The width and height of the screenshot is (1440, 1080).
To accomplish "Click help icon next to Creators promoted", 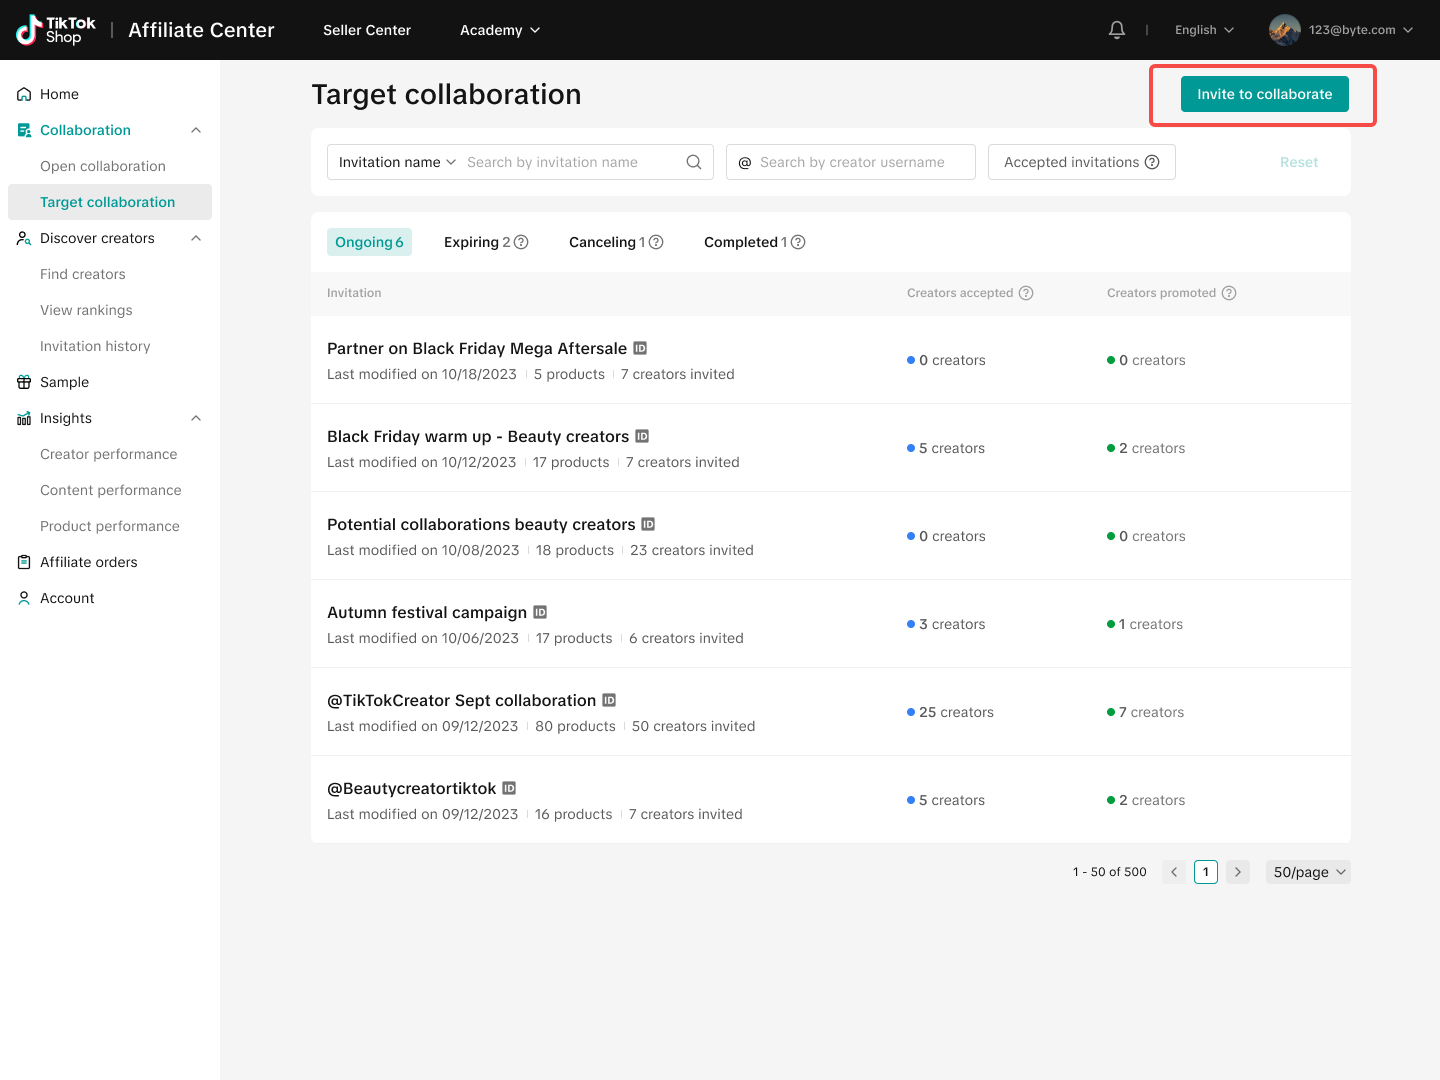I will 1229,293.
